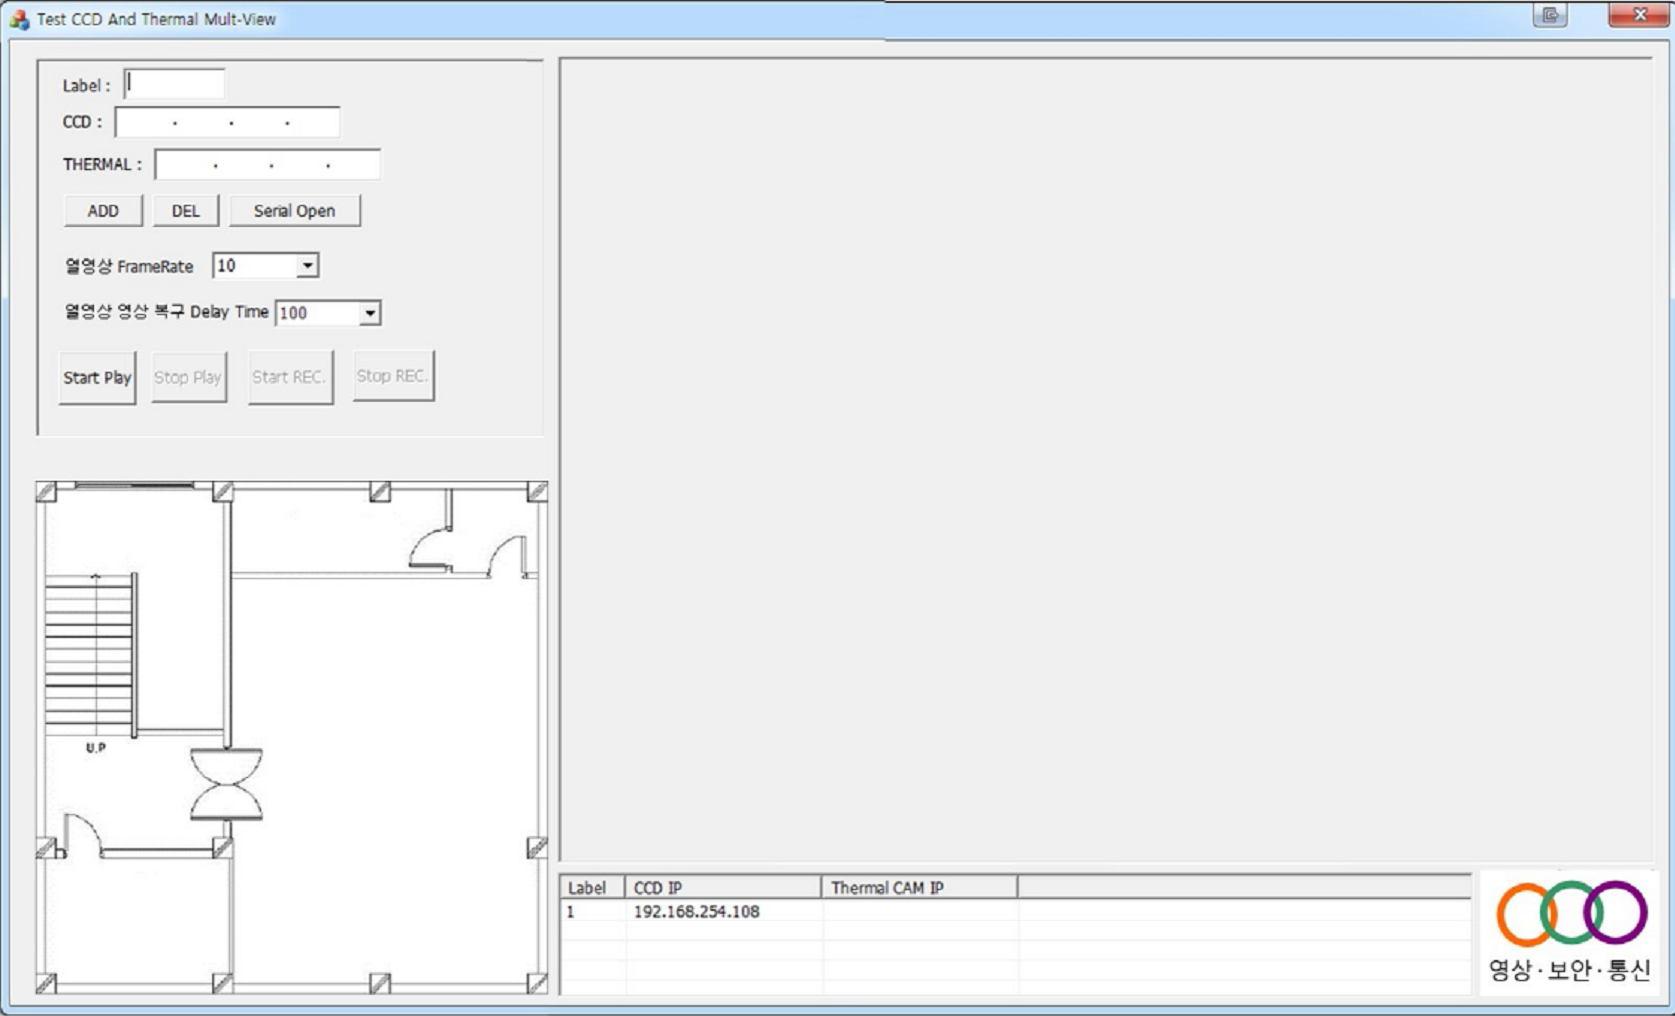The image size is (1675, 1016).
Task: Open the FrameRate dropdown arrow
Action: tap(307, 266)
